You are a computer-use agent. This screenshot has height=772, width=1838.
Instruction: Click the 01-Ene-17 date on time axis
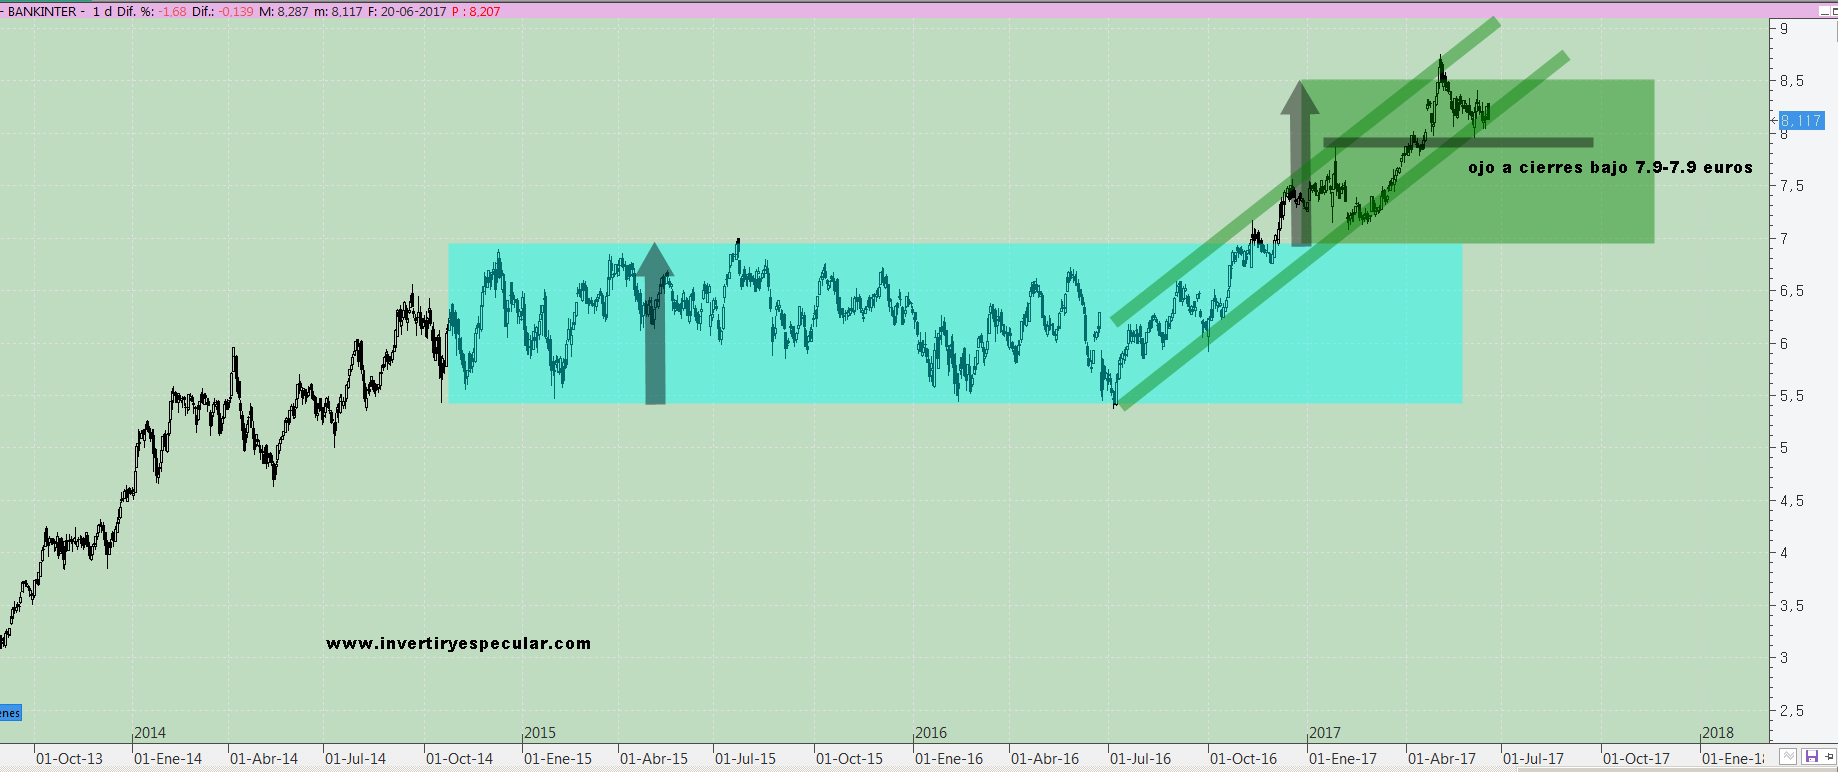tap(1343, 759)
